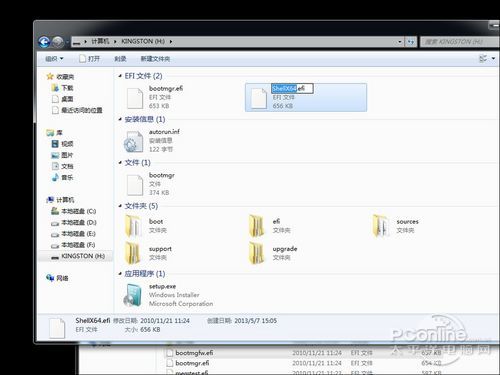
Task: Open the 组织 toolbar dropdown menu
Action: pyautogui.click(x=54, y=59)
